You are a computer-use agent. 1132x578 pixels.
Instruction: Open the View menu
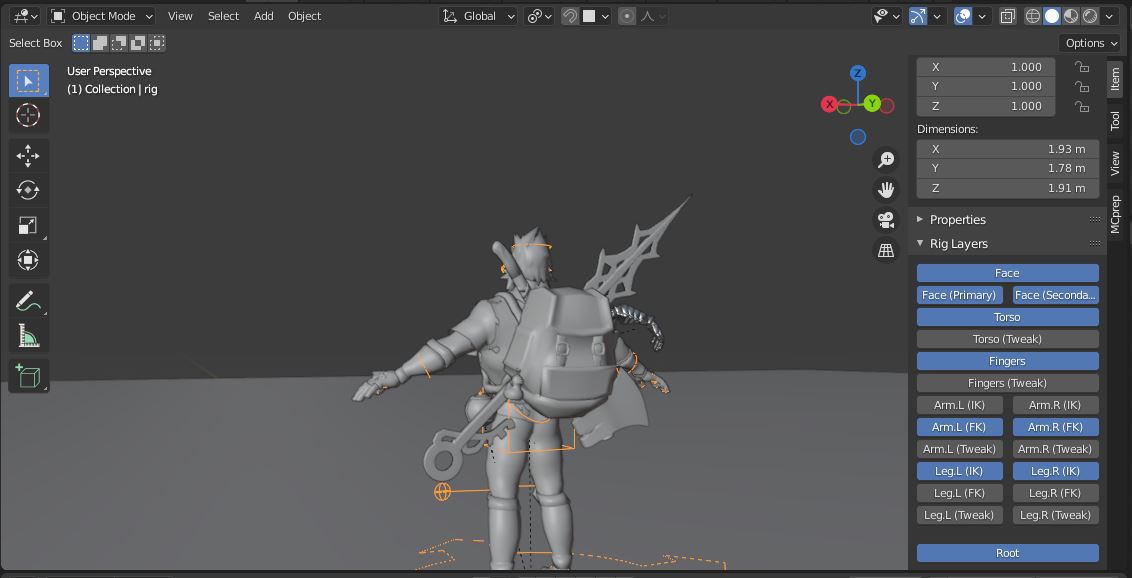click(180, 16)
